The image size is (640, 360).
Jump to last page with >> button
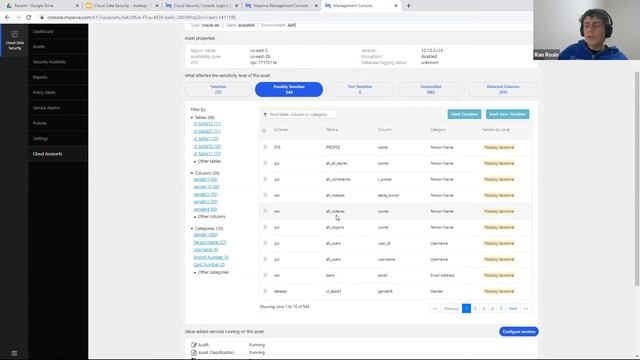click(526, 309)
